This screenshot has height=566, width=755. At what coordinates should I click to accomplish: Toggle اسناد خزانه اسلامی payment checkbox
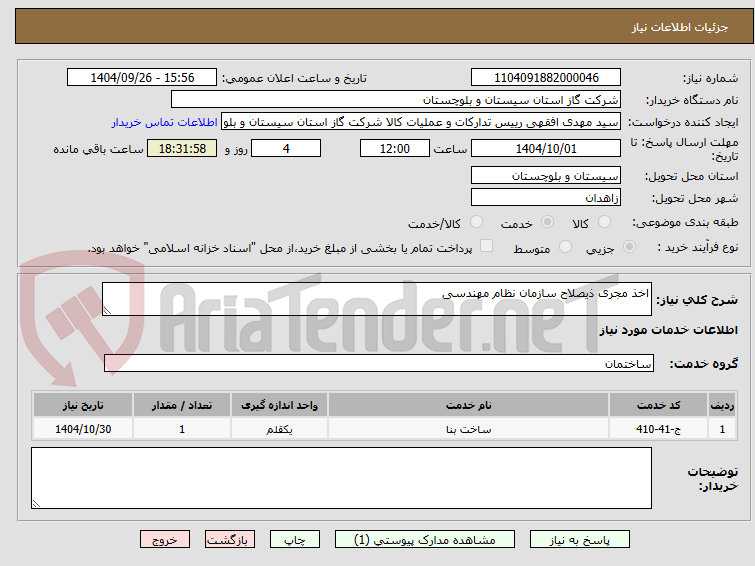[x=486, y=246]
